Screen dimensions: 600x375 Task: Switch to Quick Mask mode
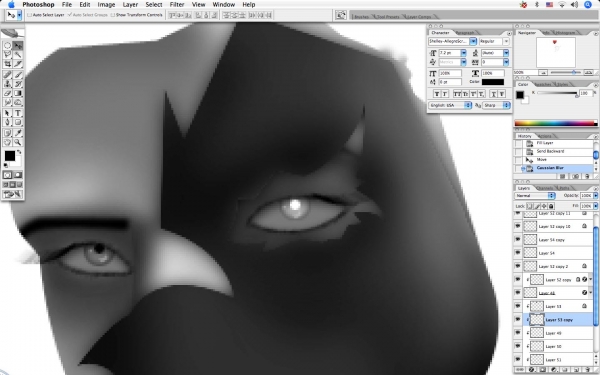[x=18, y=175]
